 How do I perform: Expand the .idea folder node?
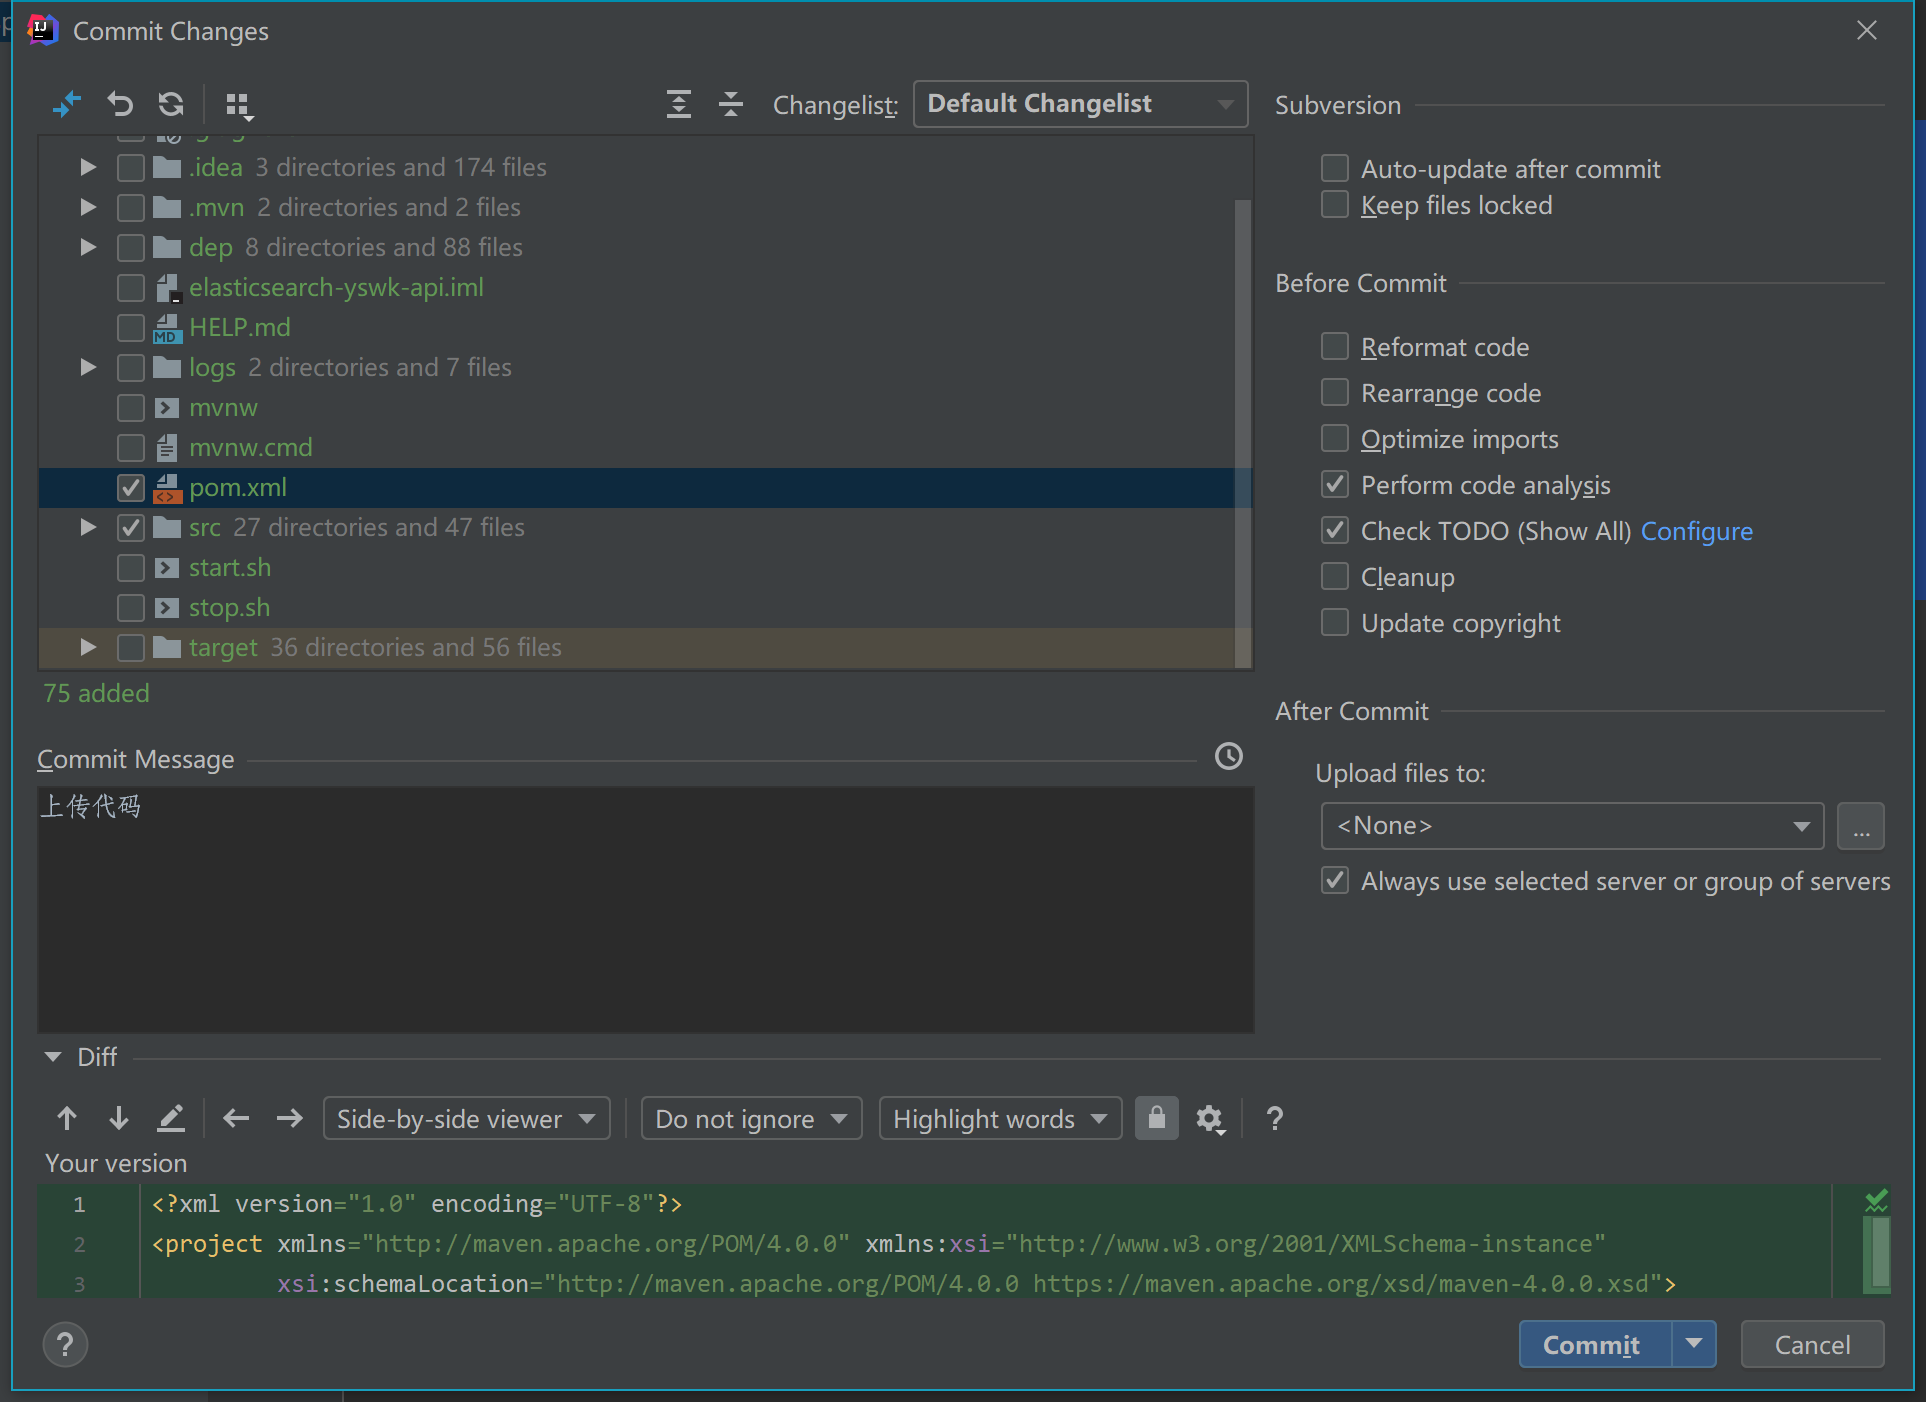point(88,167)
